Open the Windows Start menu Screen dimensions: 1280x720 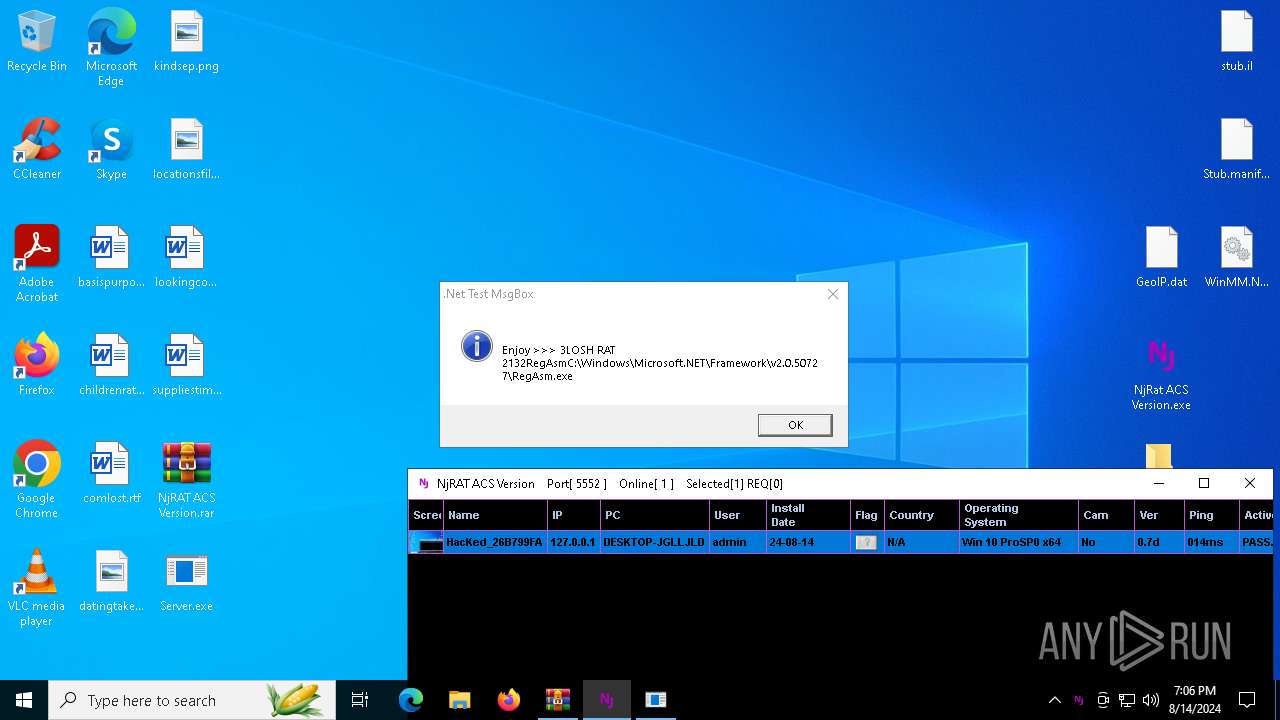[x=24, y=700]
